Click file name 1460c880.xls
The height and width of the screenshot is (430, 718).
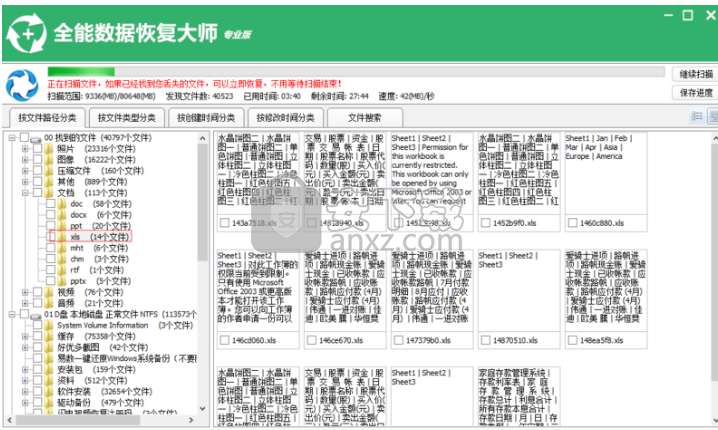pos(603,223)
